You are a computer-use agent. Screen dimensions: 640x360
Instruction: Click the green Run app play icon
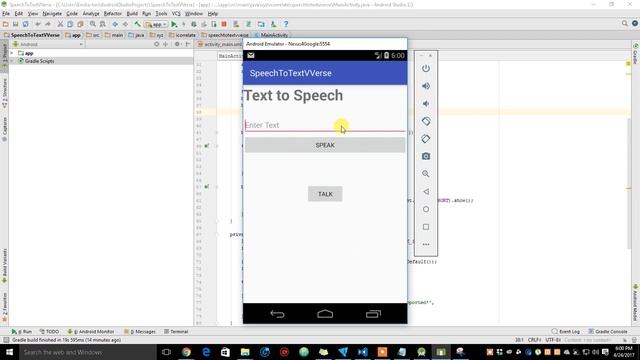click(x=174, y=24)
